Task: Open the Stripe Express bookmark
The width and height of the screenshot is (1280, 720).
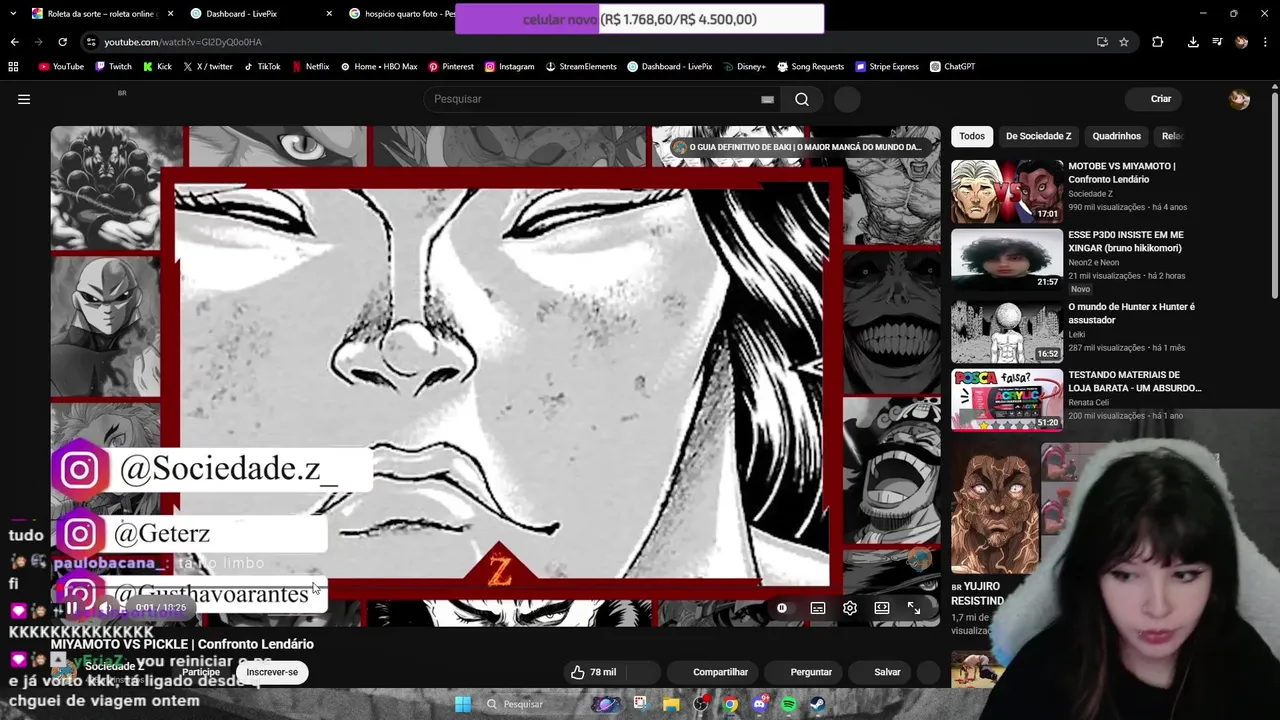Action: 886,67
